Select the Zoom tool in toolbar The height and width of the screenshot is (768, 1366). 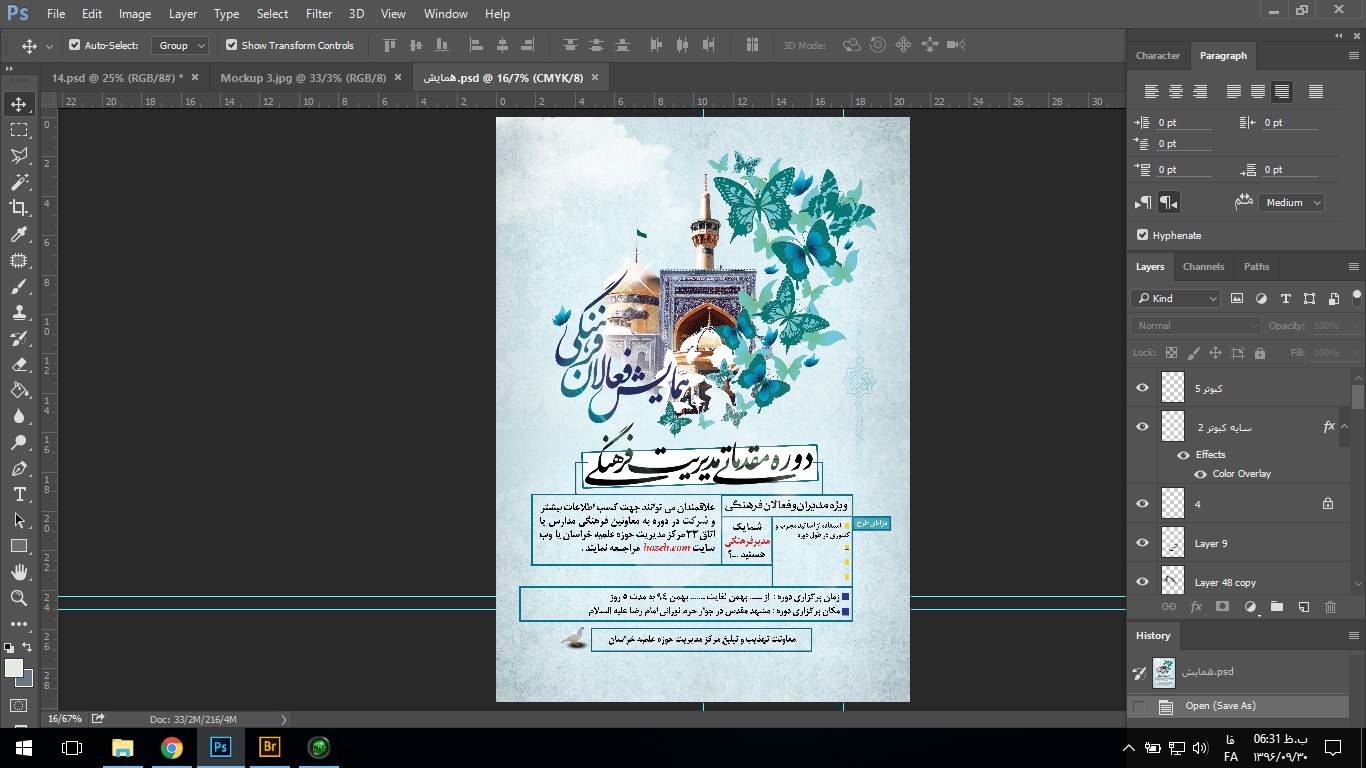point(19,598)
